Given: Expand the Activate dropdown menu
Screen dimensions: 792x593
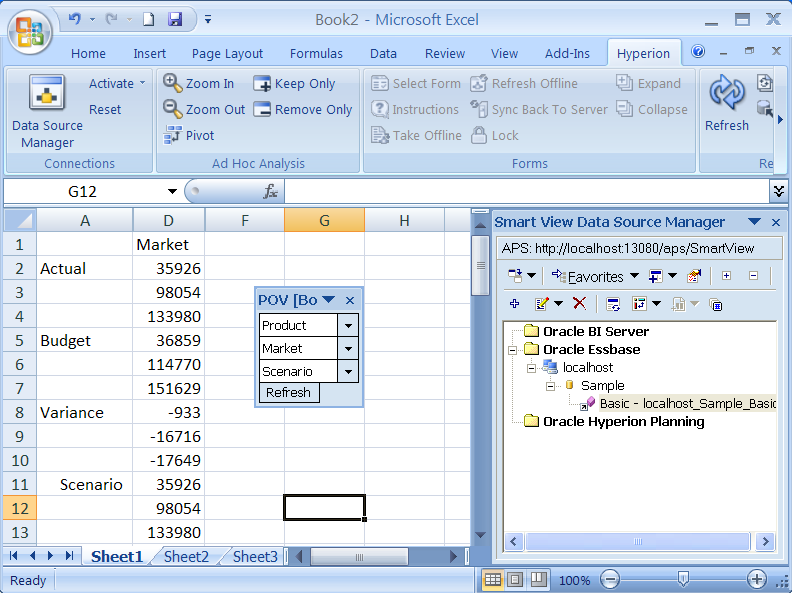Looking at the screenshot, I should tap(142, 84).
